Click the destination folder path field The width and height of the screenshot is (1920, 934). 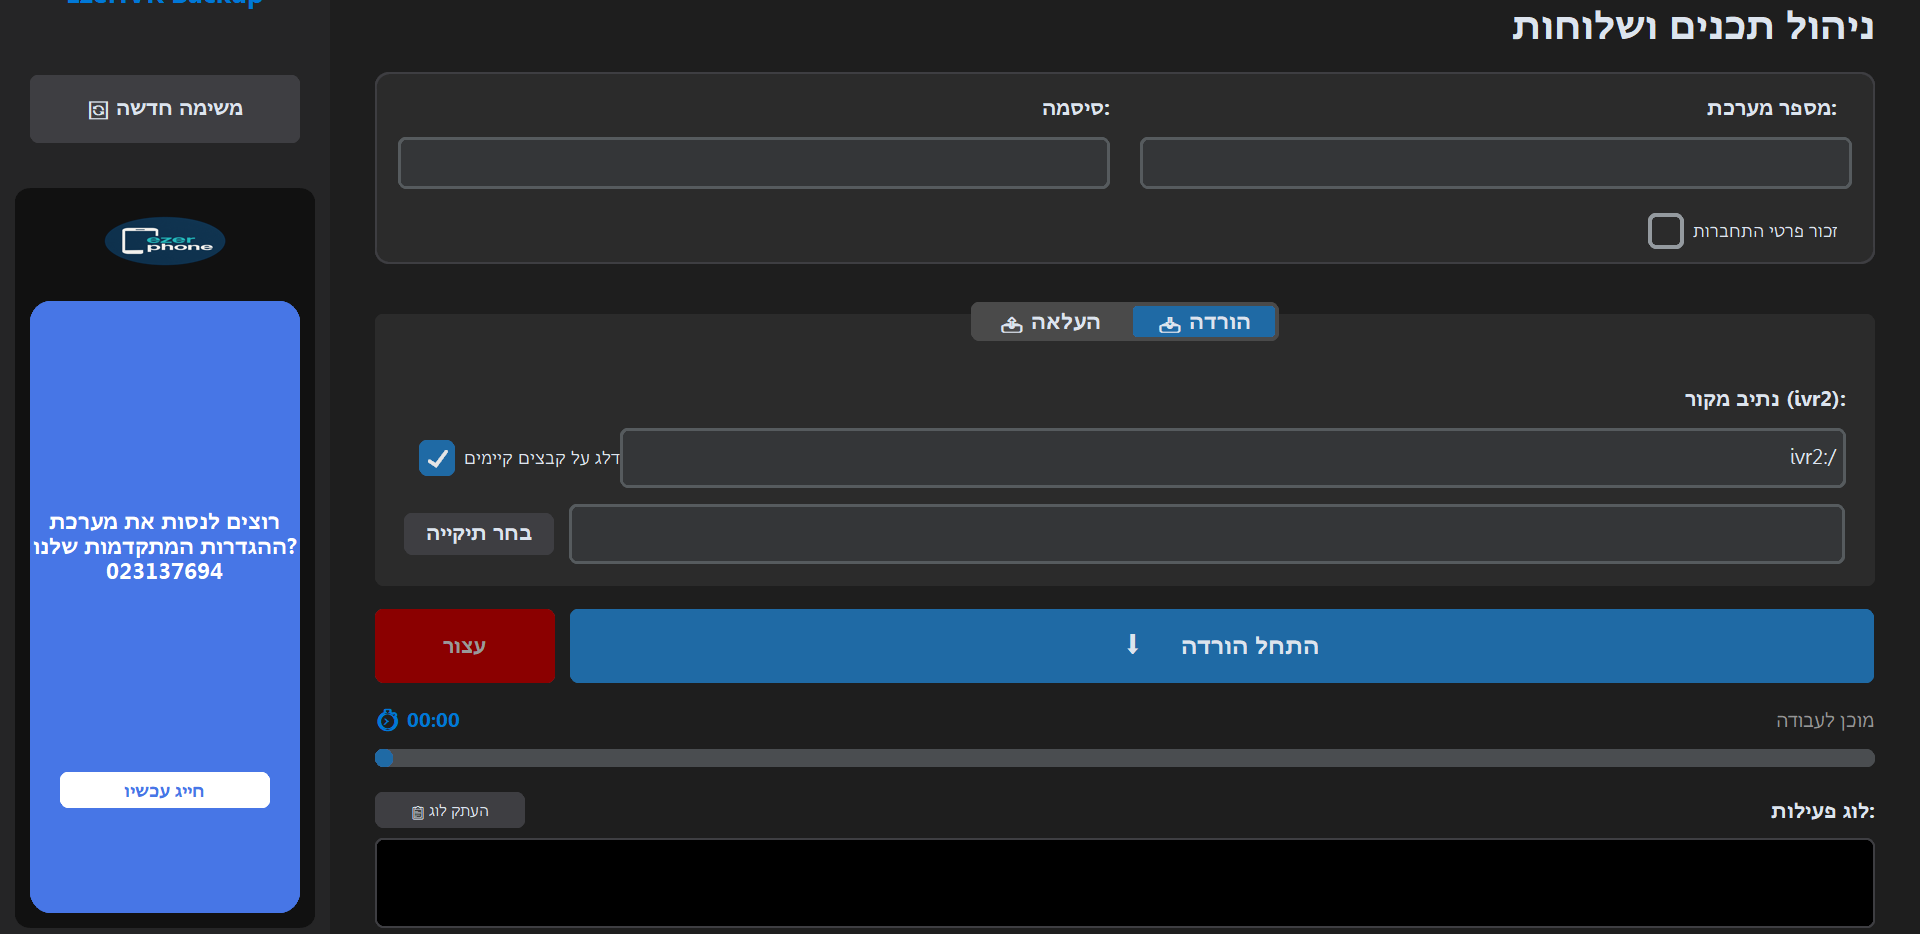pyautogui.click(x=1206, y=534)
